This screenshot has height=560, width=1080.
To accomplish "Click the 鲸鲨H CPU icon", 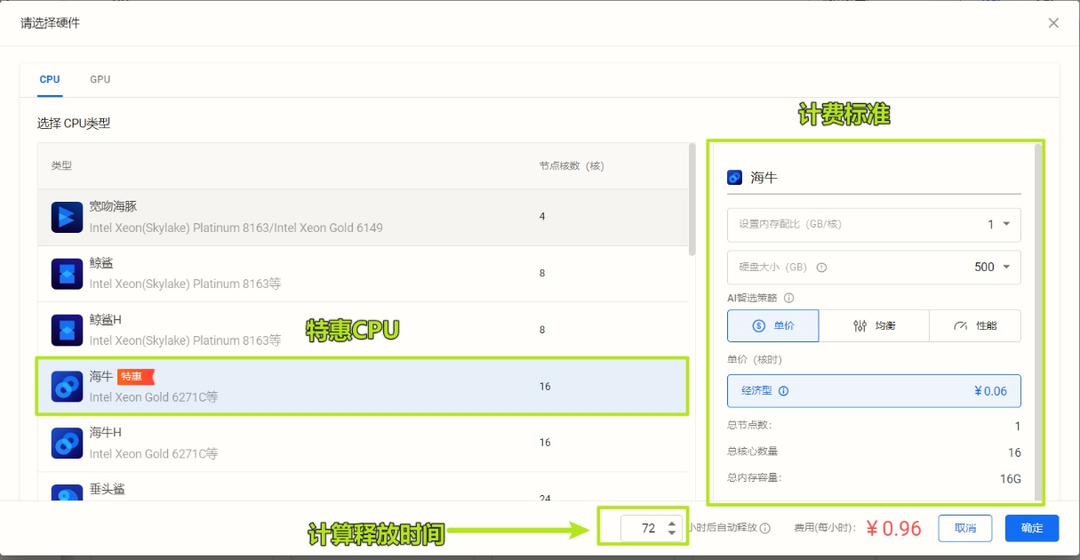I will 67,330.
